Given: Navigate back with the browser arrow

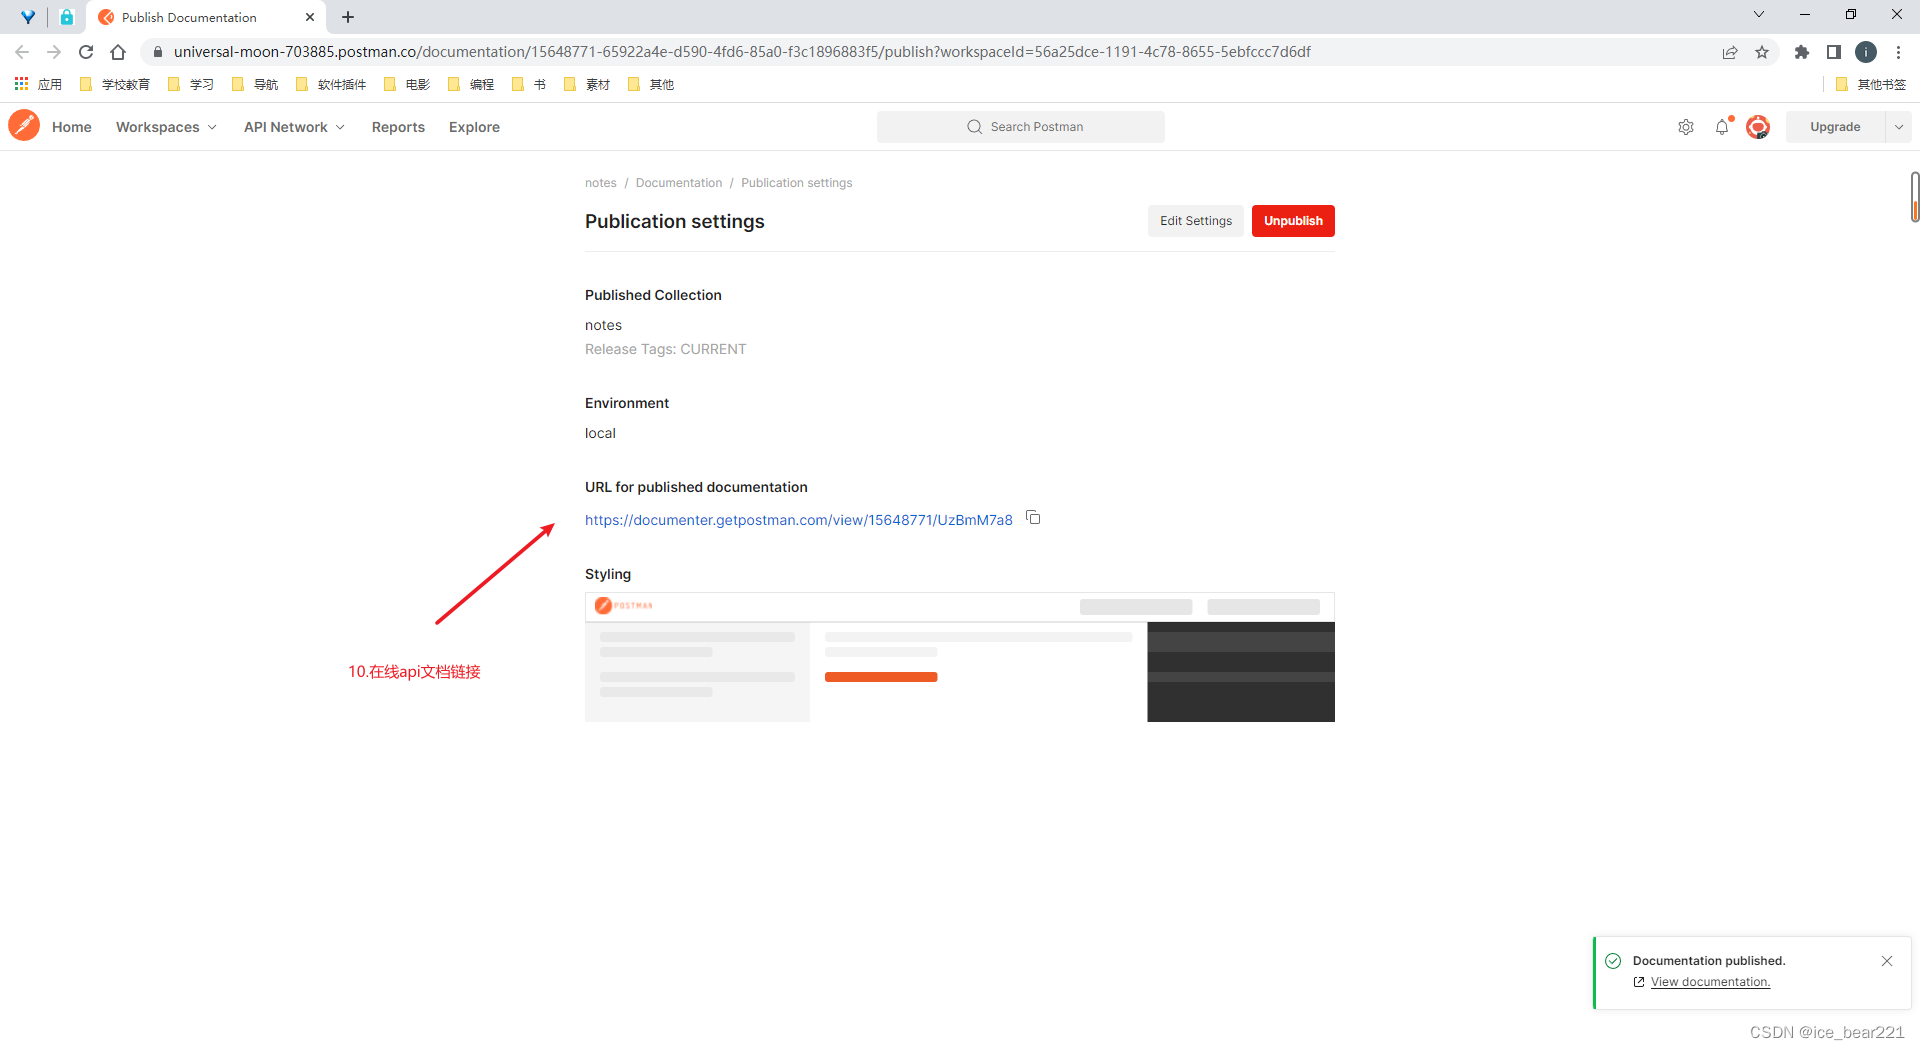Looking at the screenshot, I should coord(22,52).
